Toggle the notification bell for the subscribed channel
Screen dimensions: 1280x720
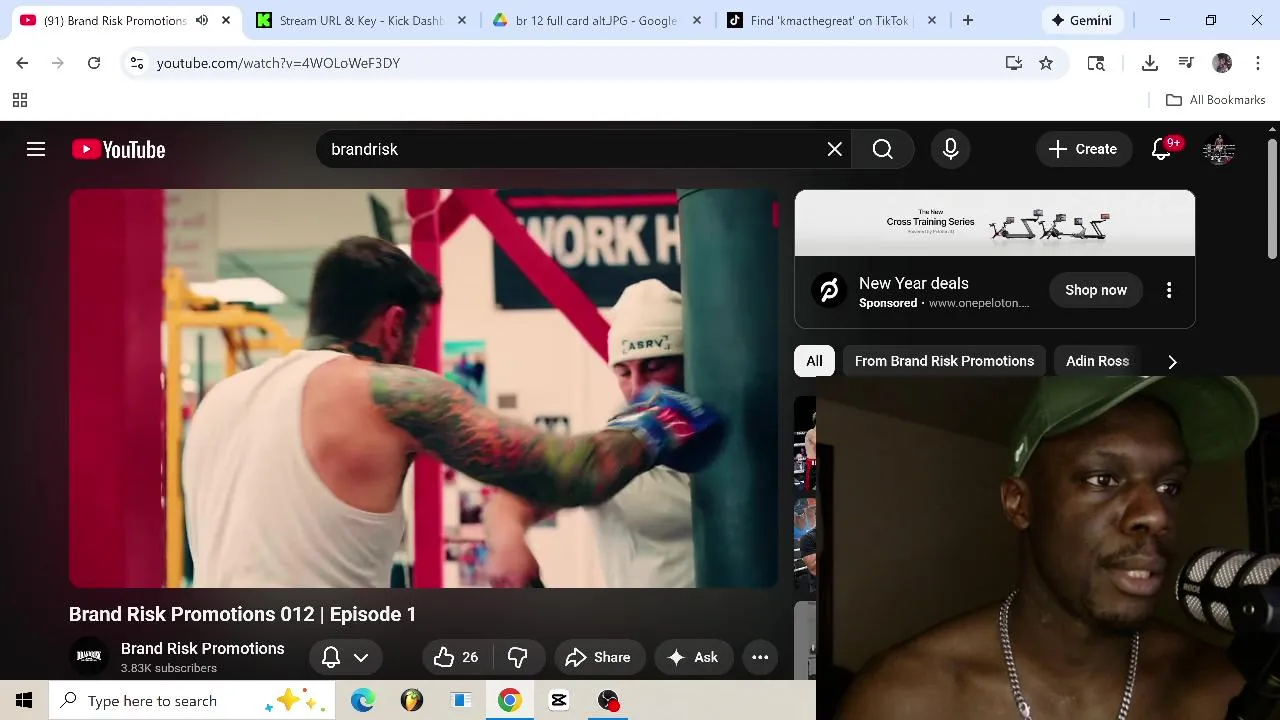click(x=331, y=657)
